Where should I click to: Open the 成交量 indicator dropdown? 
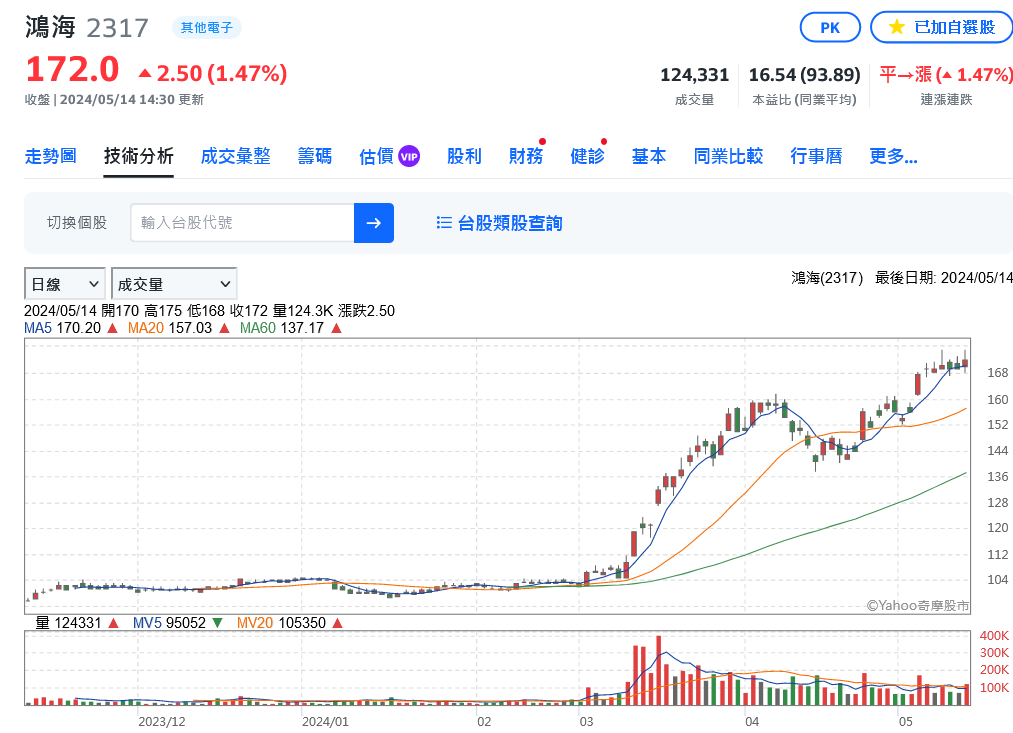[174, 284]
